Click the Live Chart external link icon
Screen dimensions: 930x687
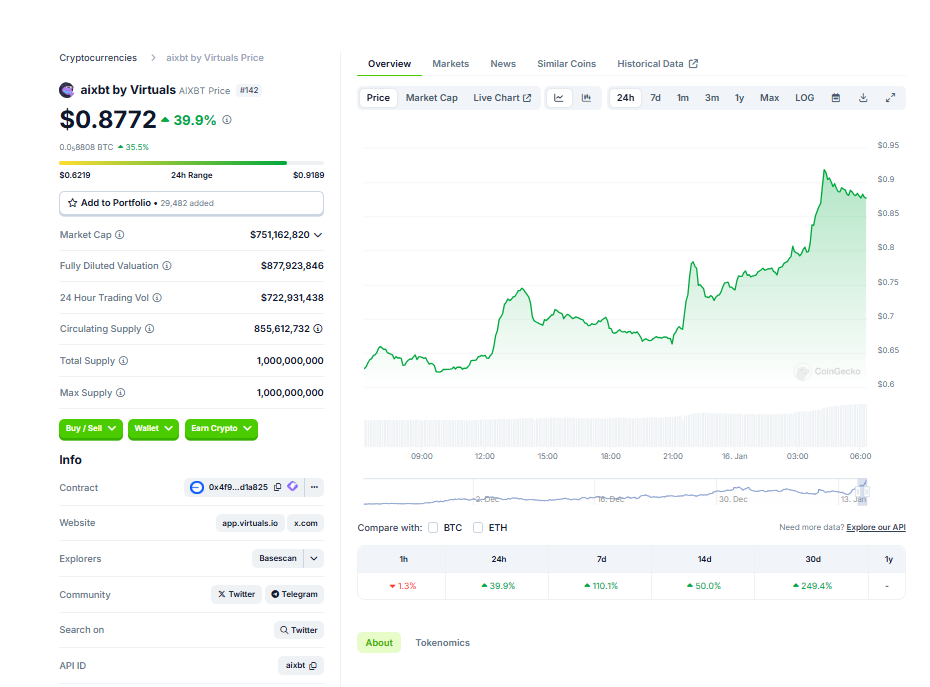click(x=527, y=98)
